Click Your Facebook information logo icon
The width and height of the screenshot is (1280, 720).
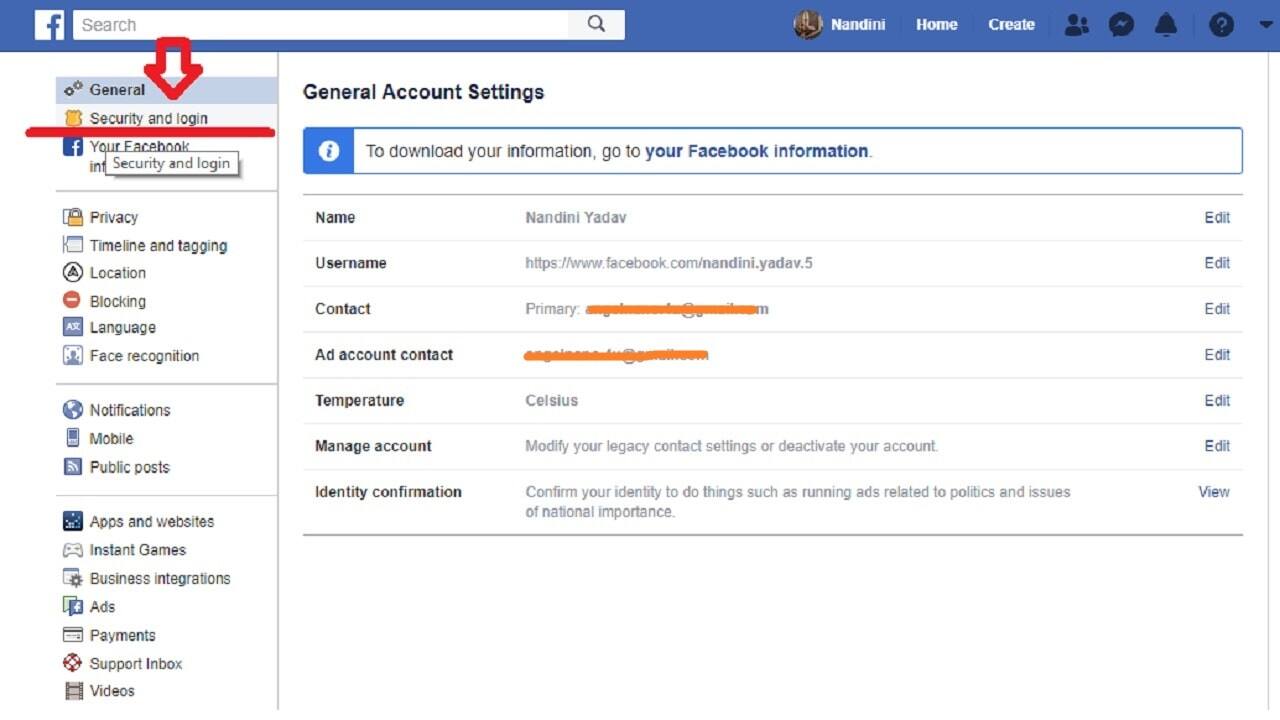(x=73, y=147)
